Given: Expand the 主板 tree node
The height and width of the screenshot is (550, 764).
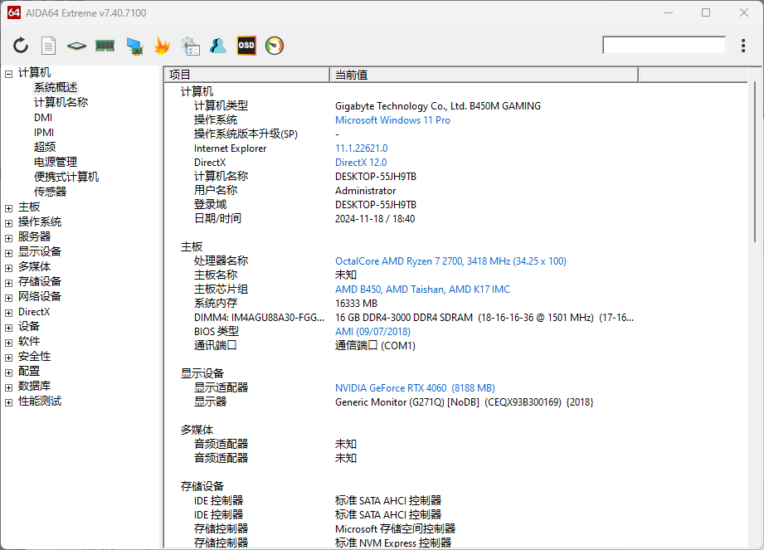Looking at the screenshot, I should click(9, 209).
